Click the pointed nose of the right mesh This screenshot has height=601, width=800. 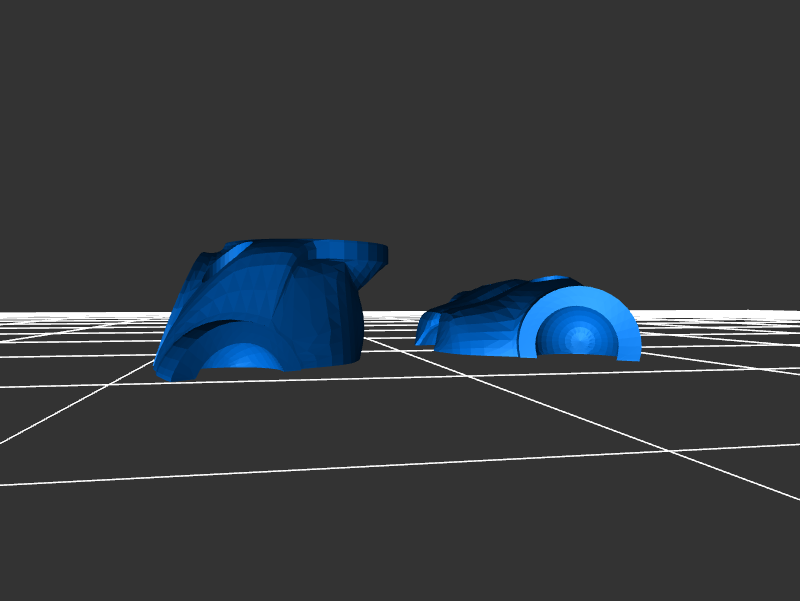pos(423,331)
